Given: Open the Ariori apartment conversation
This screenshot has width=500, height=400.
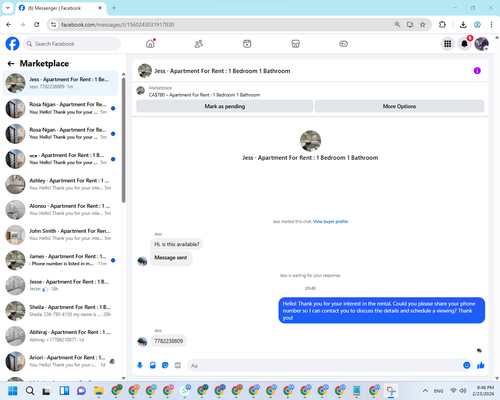Looking at the screenshot, I should point(60,361).
